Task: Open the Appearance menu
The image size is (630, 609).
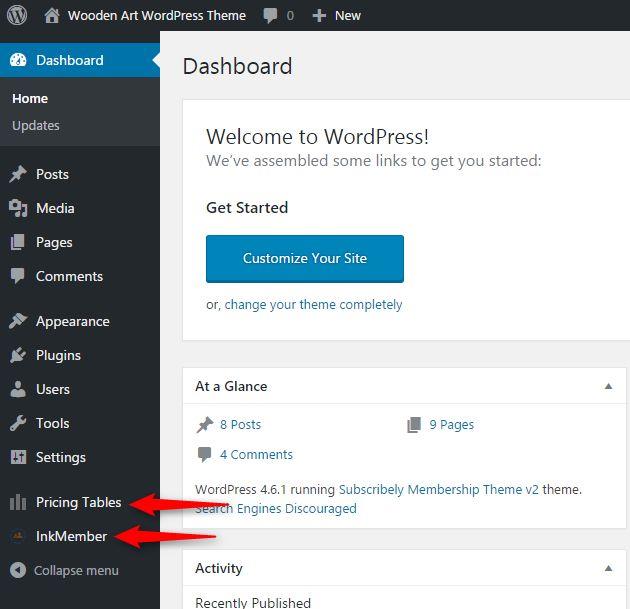Action: pyautogui.click(x=73, y=322)
